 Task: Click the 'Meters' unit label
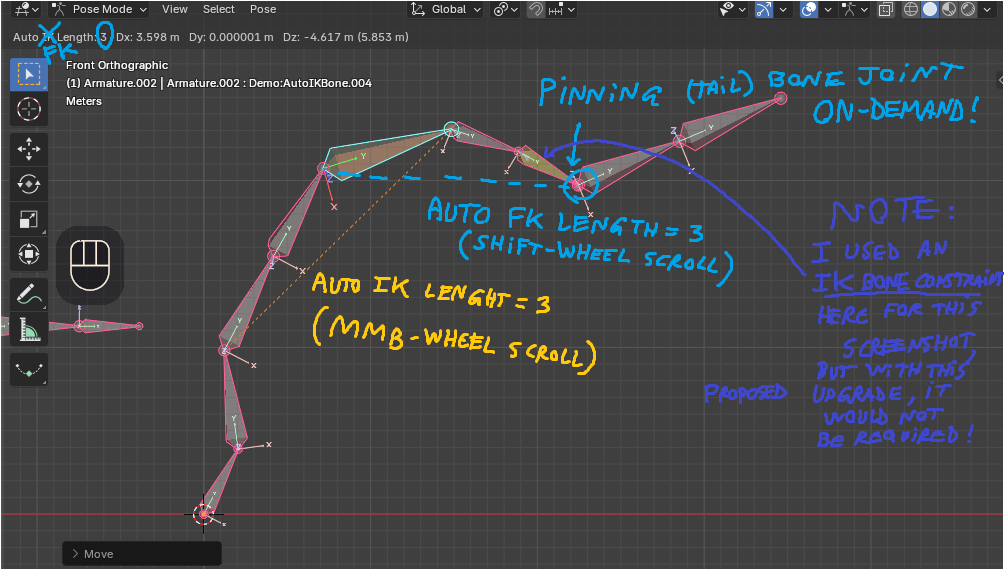[x=84, y=101]
